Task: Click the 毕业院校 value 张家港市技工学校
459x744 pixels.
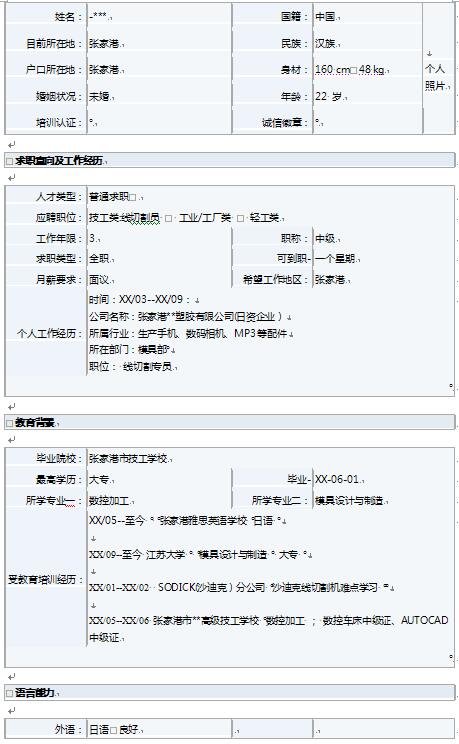Action: point(128,458)
